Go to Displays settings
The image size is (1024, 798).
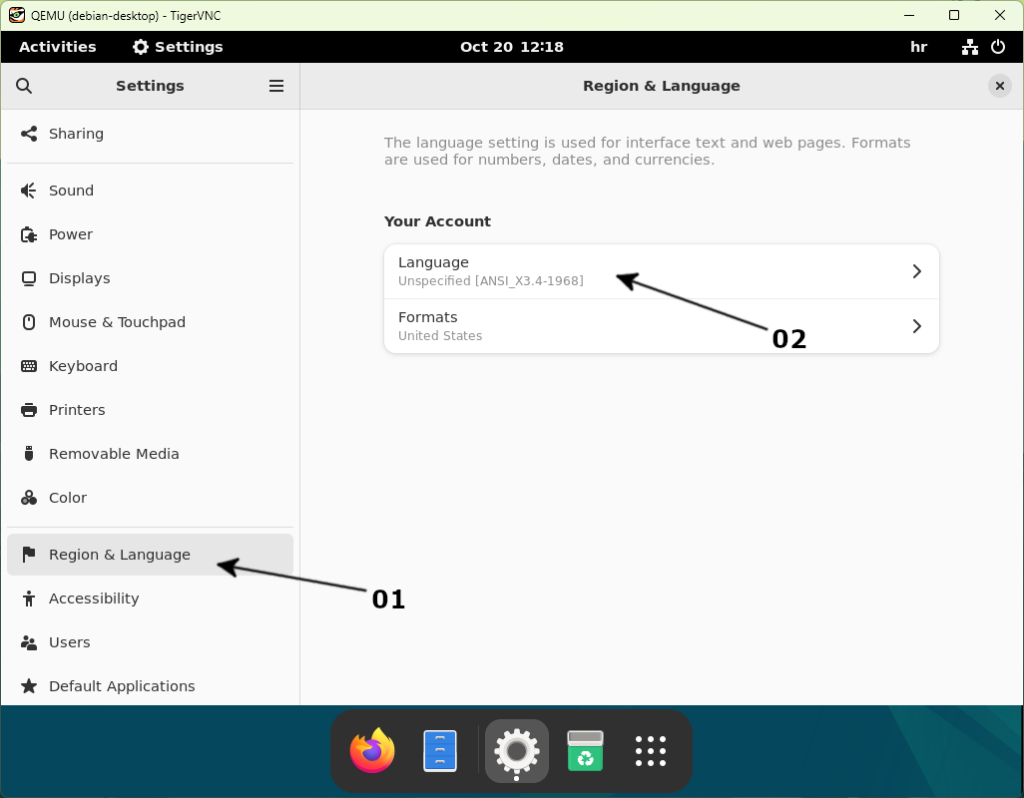[x=80, y=279]
